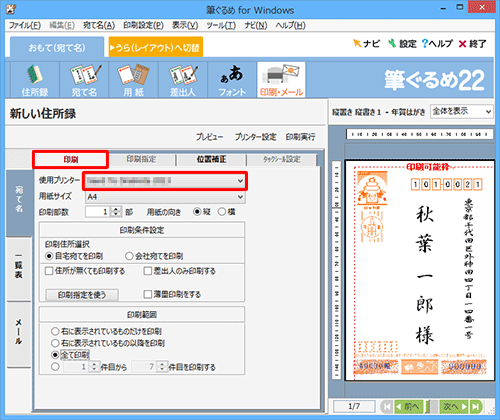The width and height of the screenshot is (500, 420).
Task: Select the 印刷・メール print and mail icon
Action: click(x=281, y=80)
